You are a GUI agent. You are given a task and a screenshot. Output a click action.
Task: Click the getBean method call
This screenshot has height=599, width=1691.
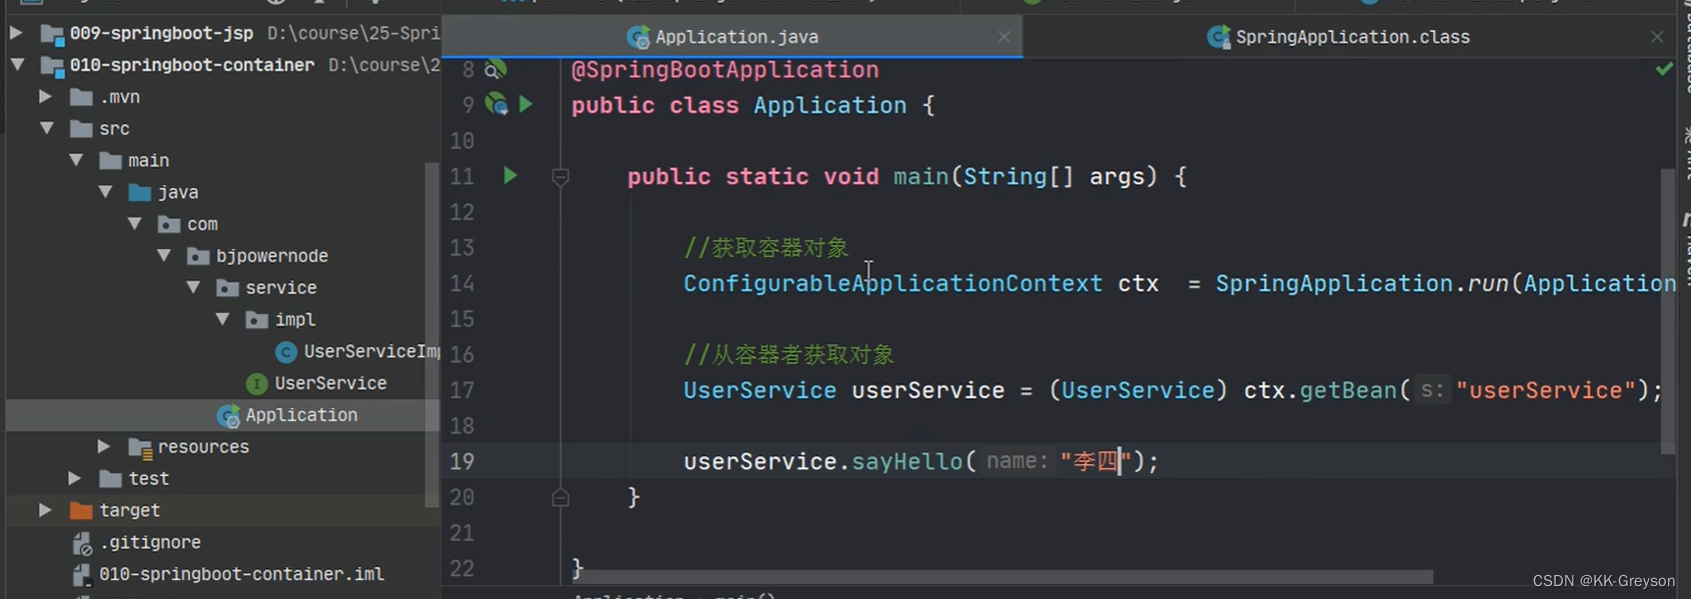coord(1348,391)
